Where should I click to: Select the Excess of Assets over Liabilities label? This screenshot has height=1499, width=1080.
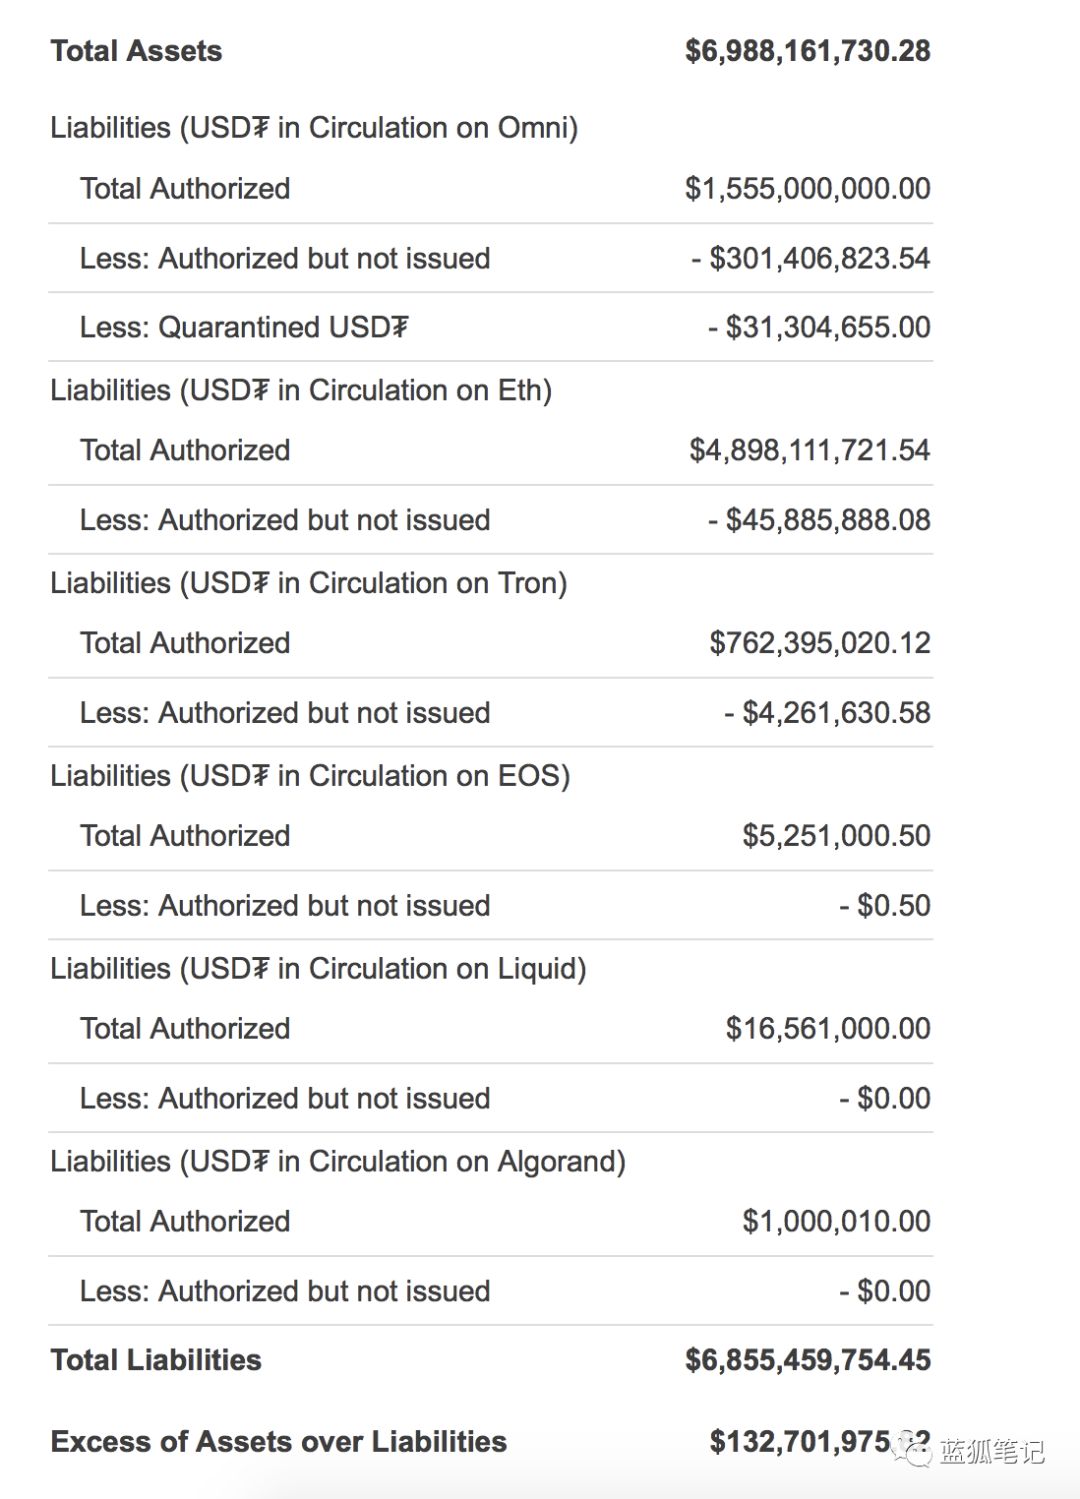tap(279, 1442)
